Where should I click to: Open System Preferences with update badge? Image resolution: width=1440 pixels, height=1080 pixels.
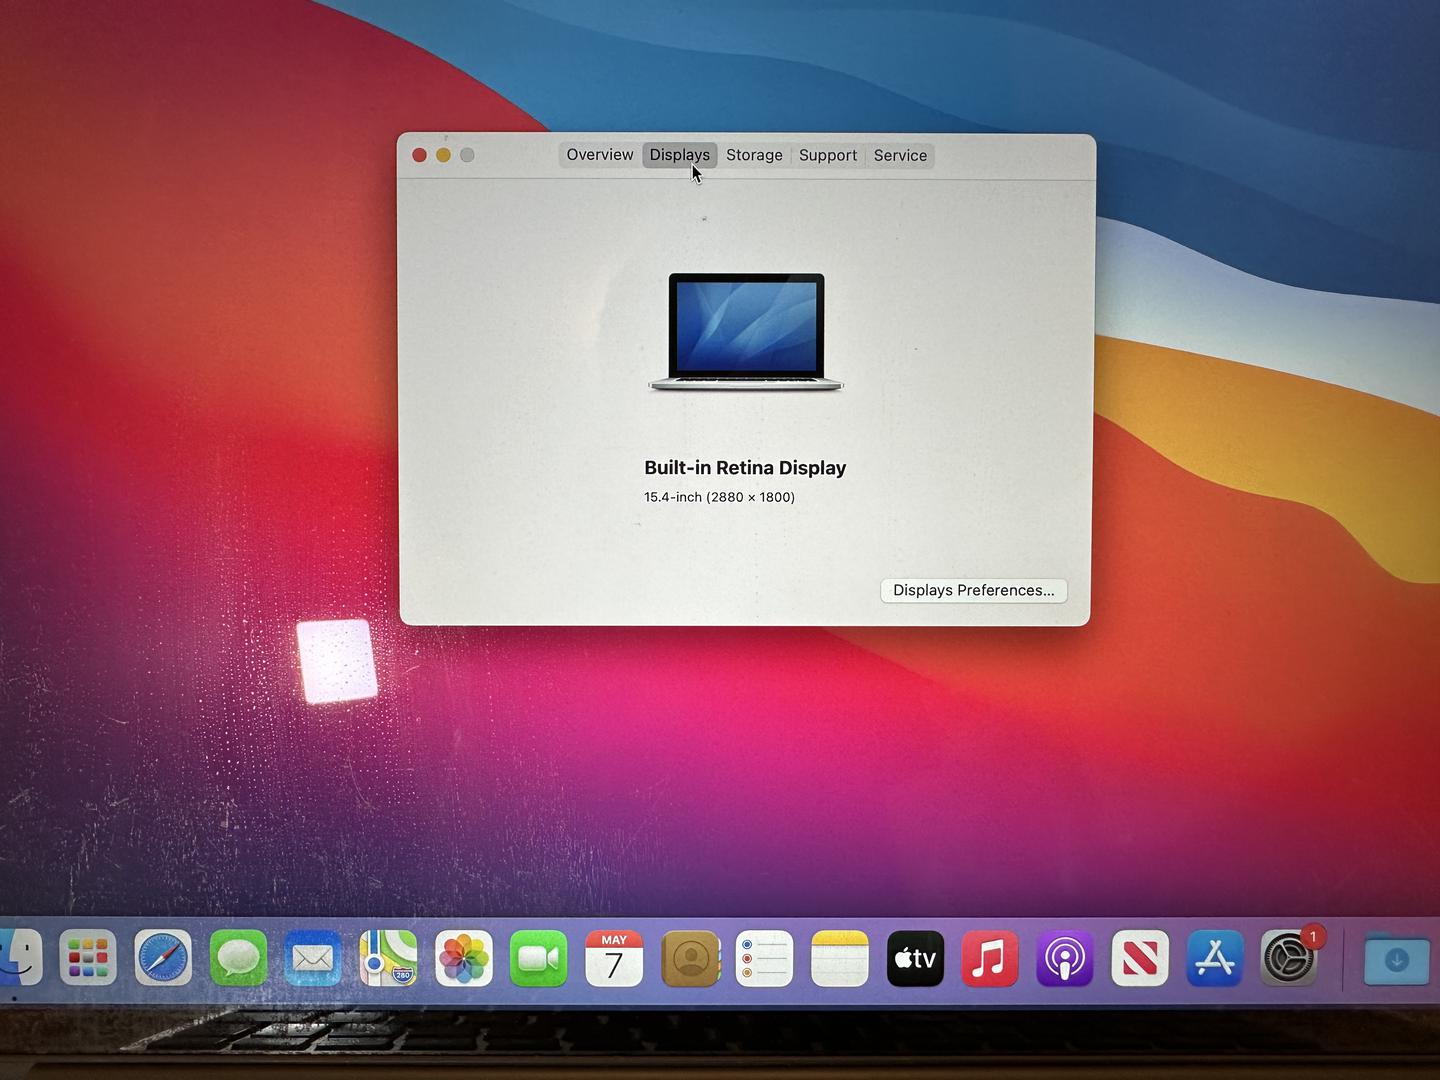[1290, 958]
